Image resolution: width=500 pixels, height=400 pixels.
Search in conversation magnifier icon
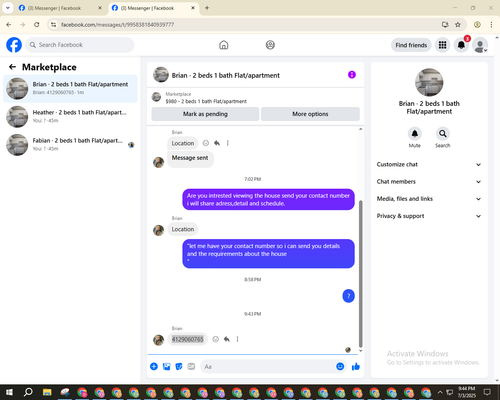click(442, 134)
